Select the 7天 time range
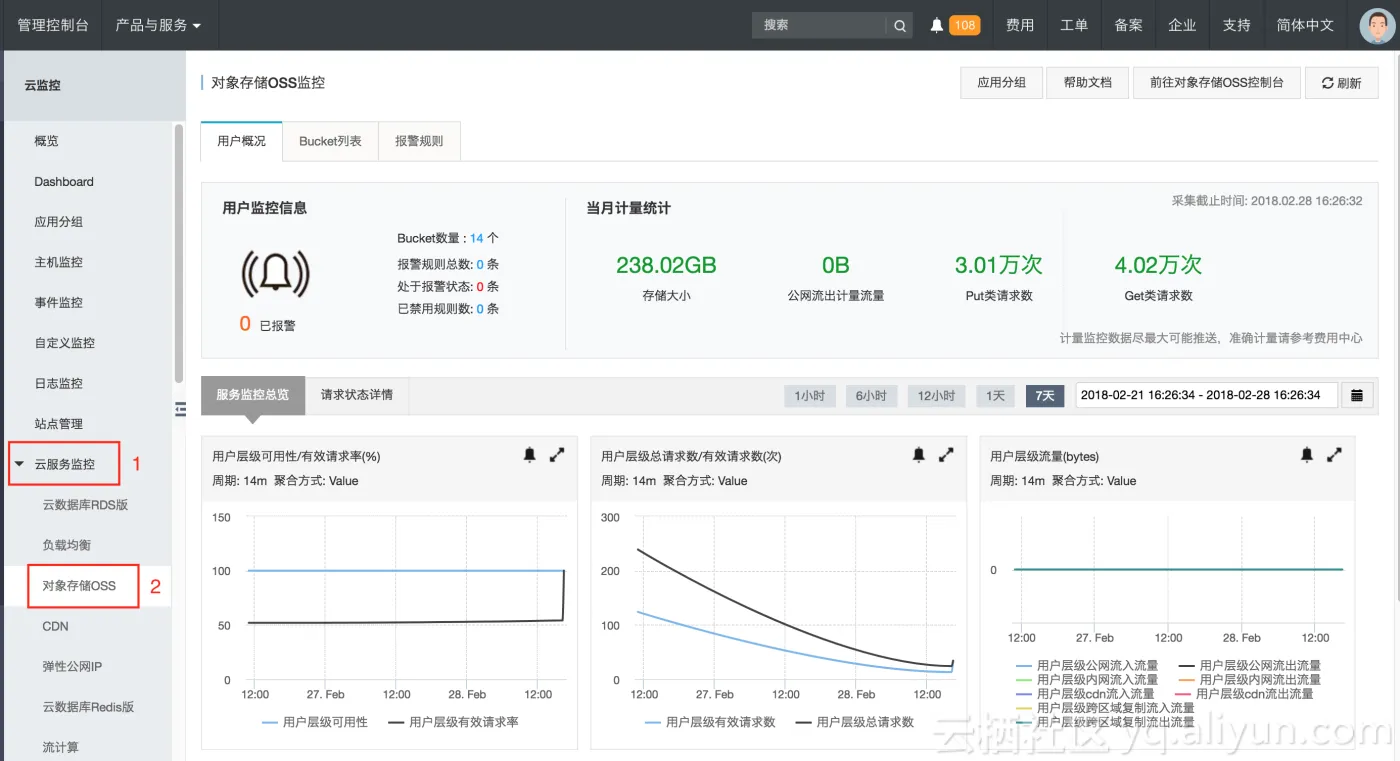 tap(1045, 396)
